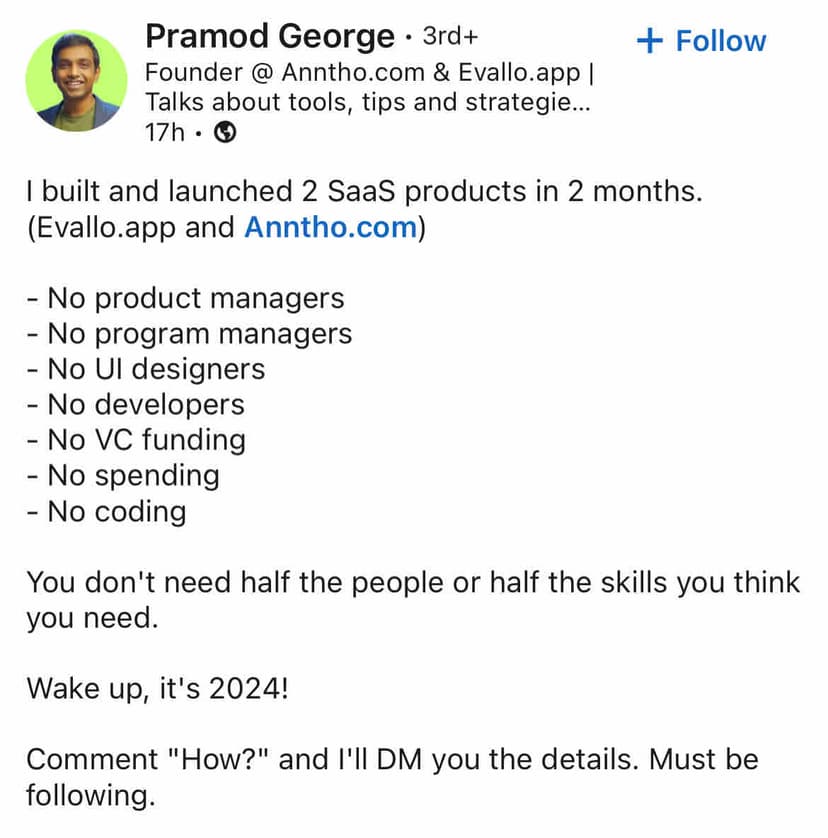Open the Anntho.com hyperlink in the post
Image resolution: width=828 pixels, height=838 pixels.
click(330, 227)
